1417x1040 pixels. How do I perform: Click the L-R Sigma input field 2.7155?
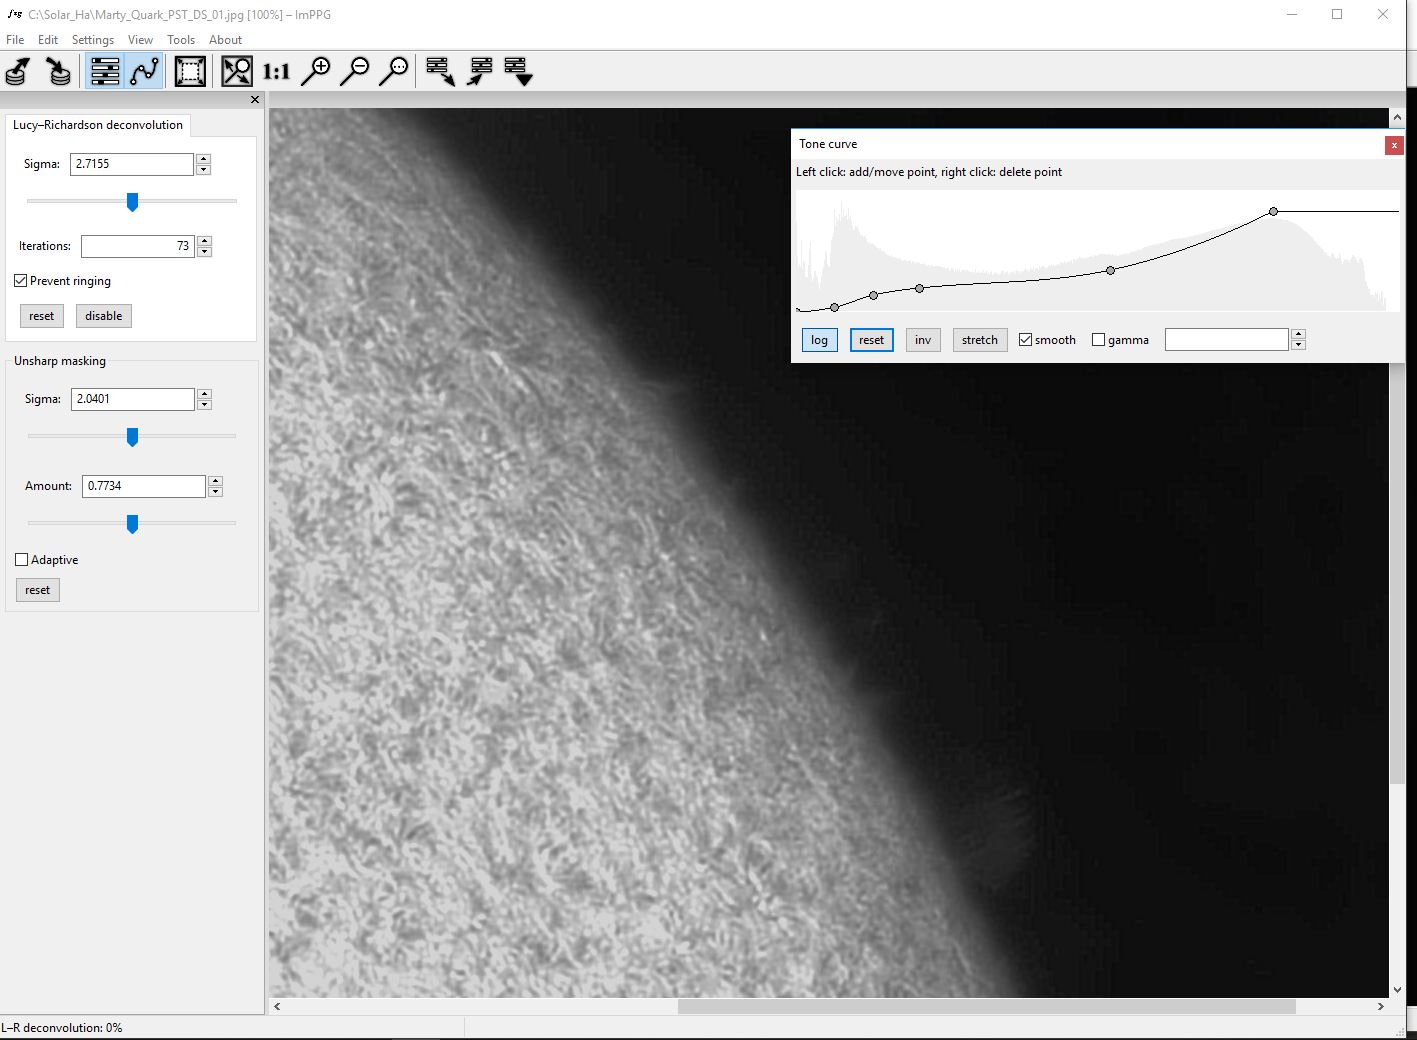coord(132,164)
